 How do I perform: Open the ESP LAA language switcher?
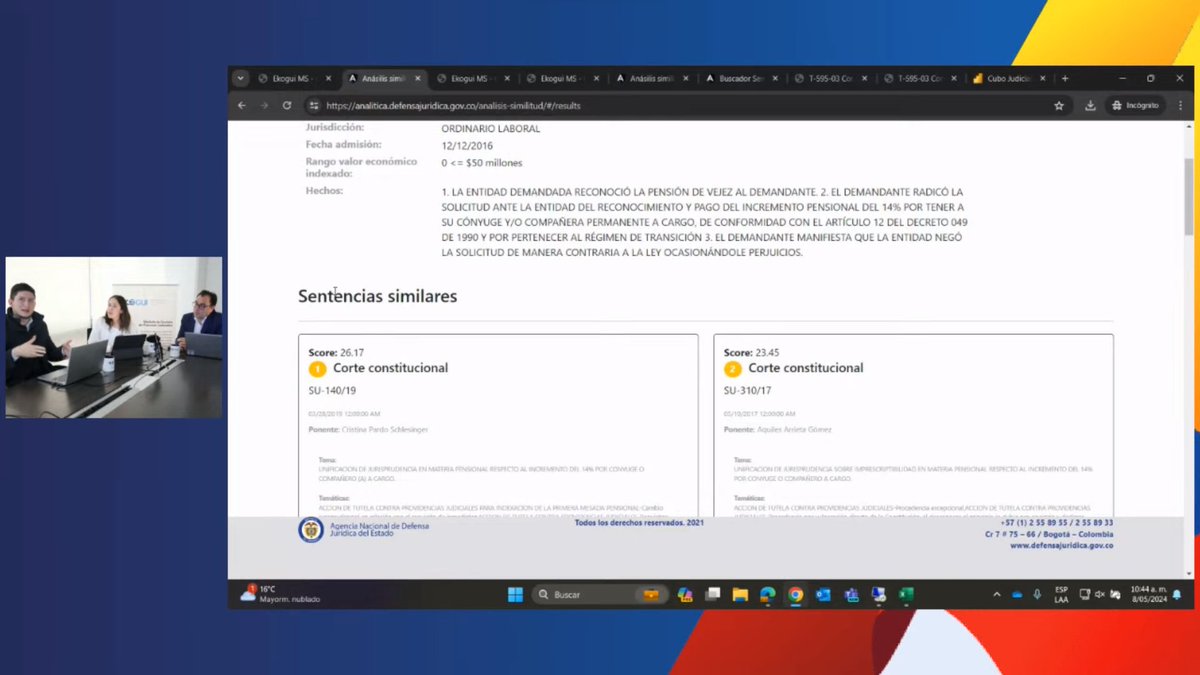(1061, 594)
